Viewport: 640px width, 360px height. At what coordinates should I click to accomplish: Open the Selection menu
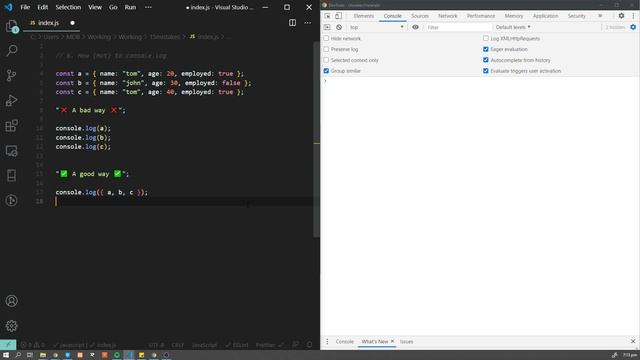[x=68, y=7]
